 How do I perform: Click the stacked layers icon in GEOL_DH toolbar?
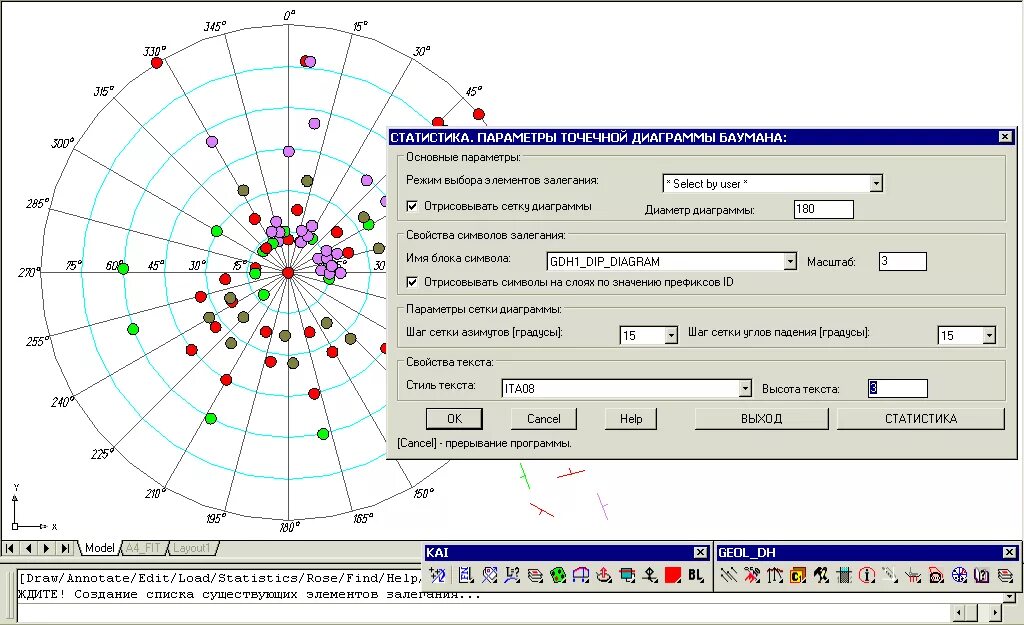(1005, 575)
